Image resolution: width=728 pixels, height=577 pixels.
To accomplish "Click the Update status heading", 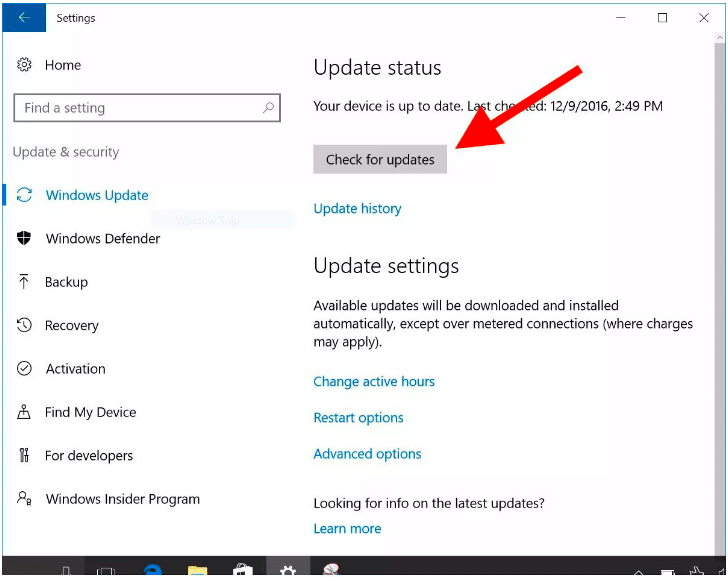I will [377, 68].
